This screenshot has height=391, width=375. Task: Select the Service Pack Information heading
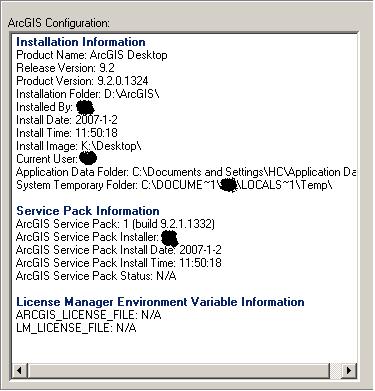(x=88, y=211)
